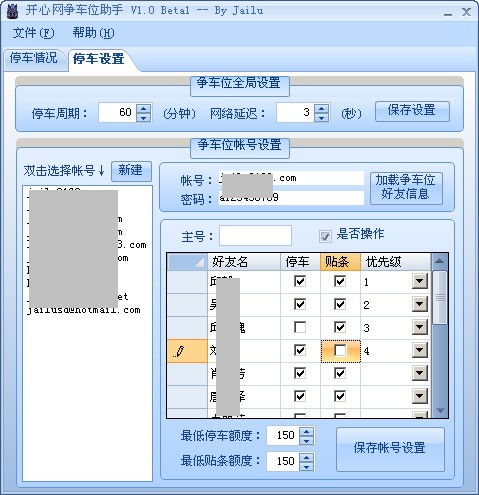Image resolution: width=479 pixels, height=495 pixels.
Task: Expand priority dropdown for the row showing 4
Action: pyautogui.click(x=420, y=351)
